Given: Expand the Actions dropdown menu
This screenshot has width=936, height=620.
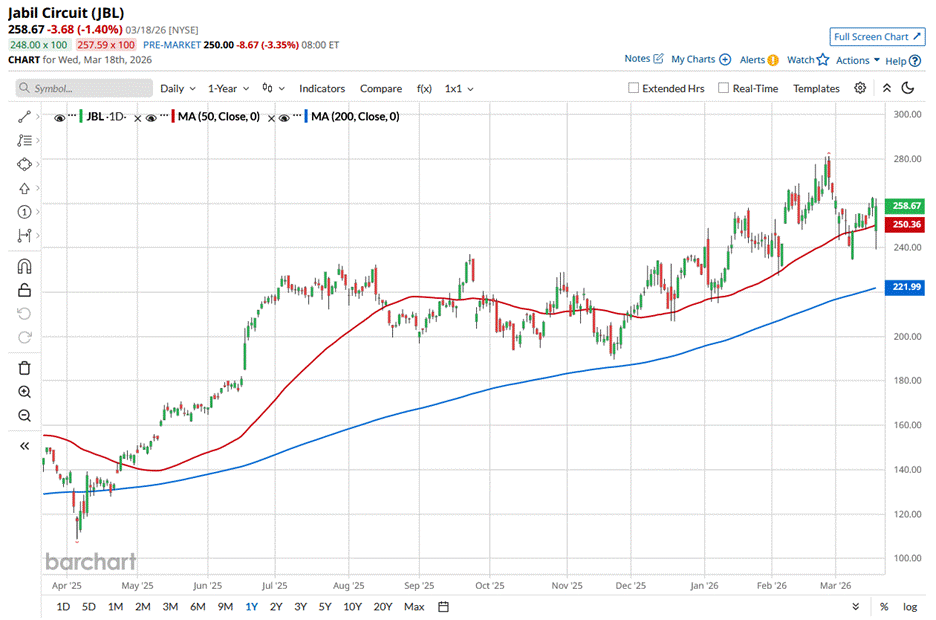Looking at the screenshot, I should pyautogui.click(x=858, y=60).
